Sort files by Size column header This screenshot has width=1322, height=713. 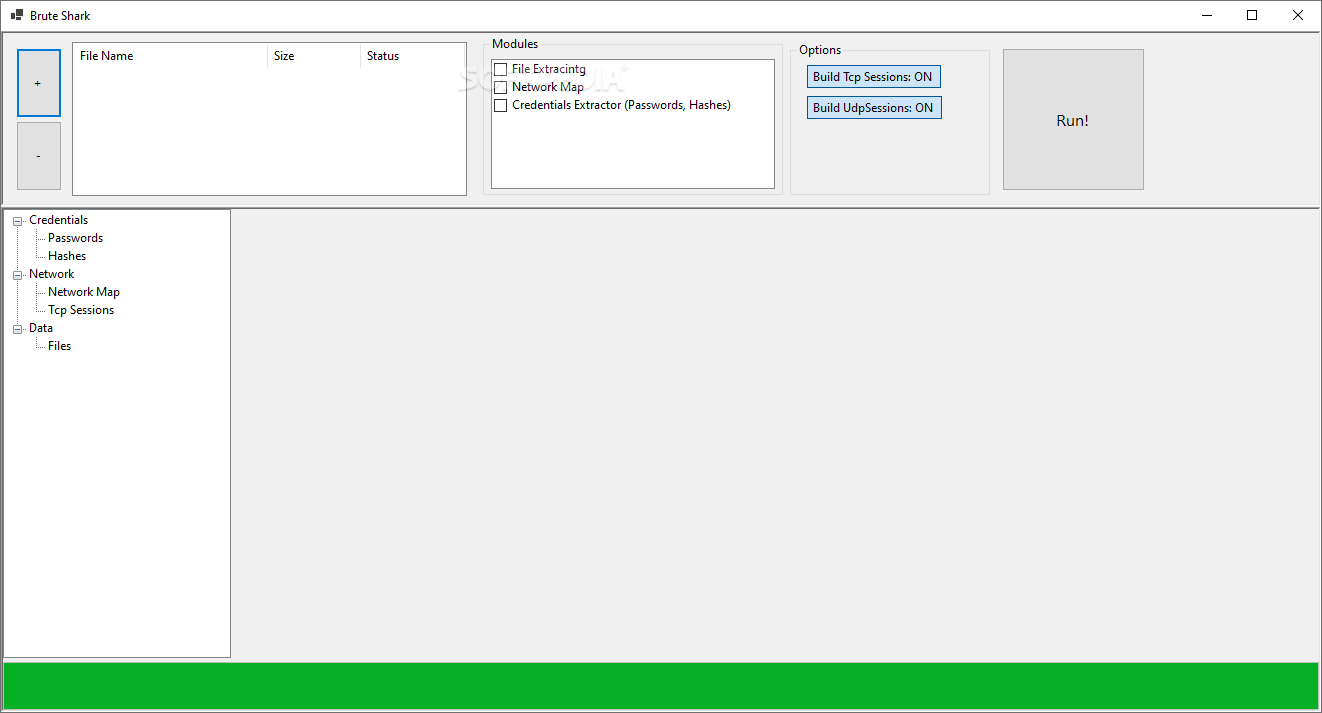(x=314, y=56)
